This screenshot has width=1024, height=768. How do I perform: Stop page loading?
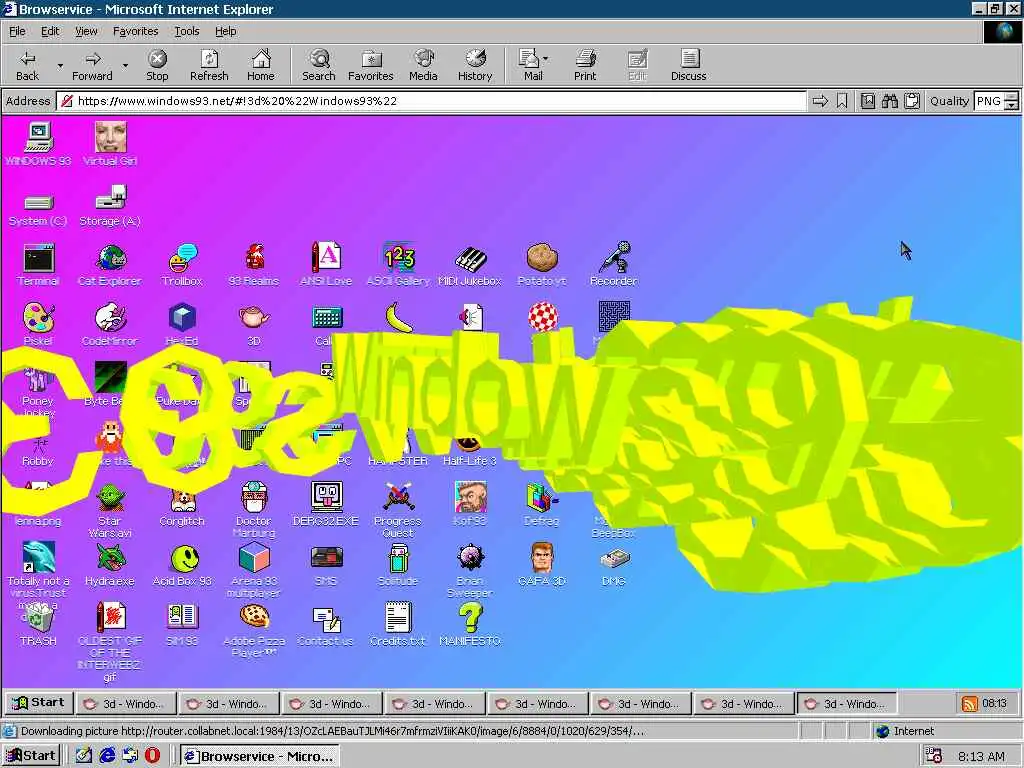tap(157, 65)
